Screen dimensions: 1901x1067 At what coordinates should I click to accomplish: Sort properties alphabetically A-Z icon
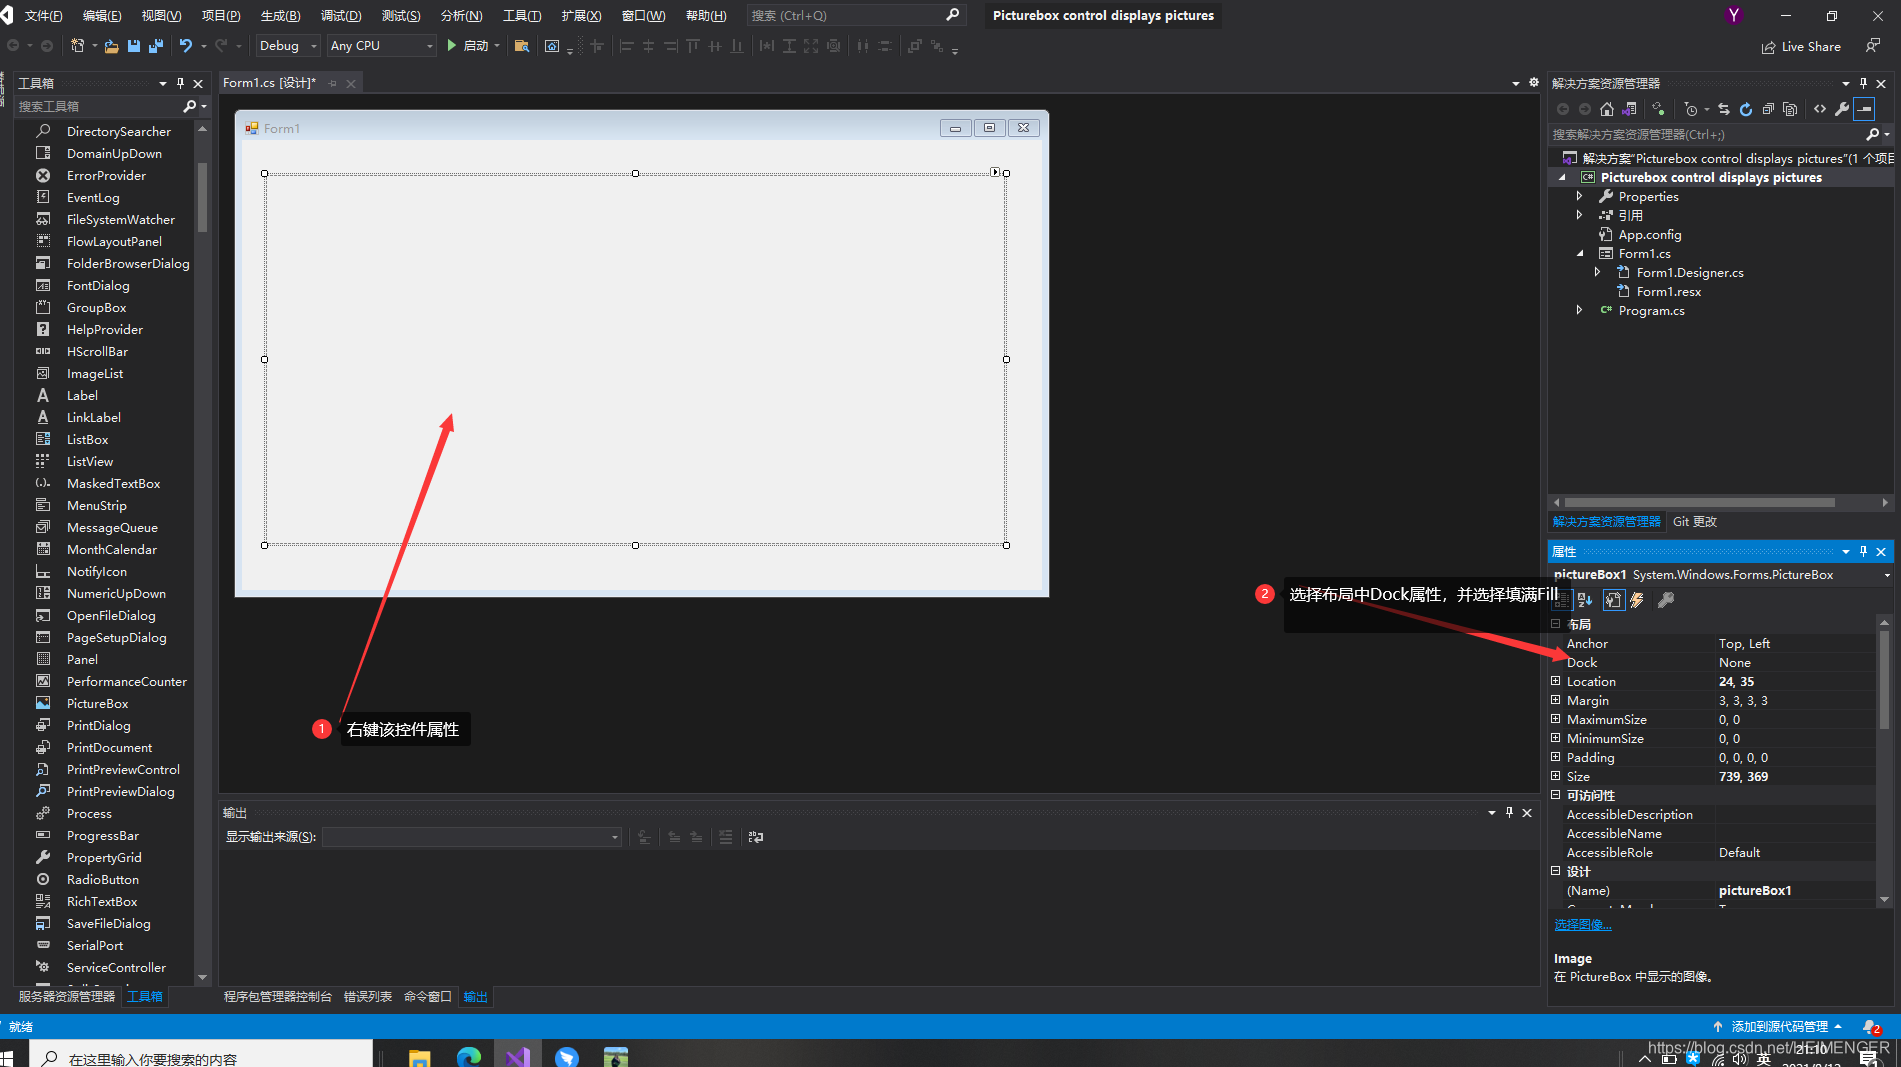[x=1585, y=600]
